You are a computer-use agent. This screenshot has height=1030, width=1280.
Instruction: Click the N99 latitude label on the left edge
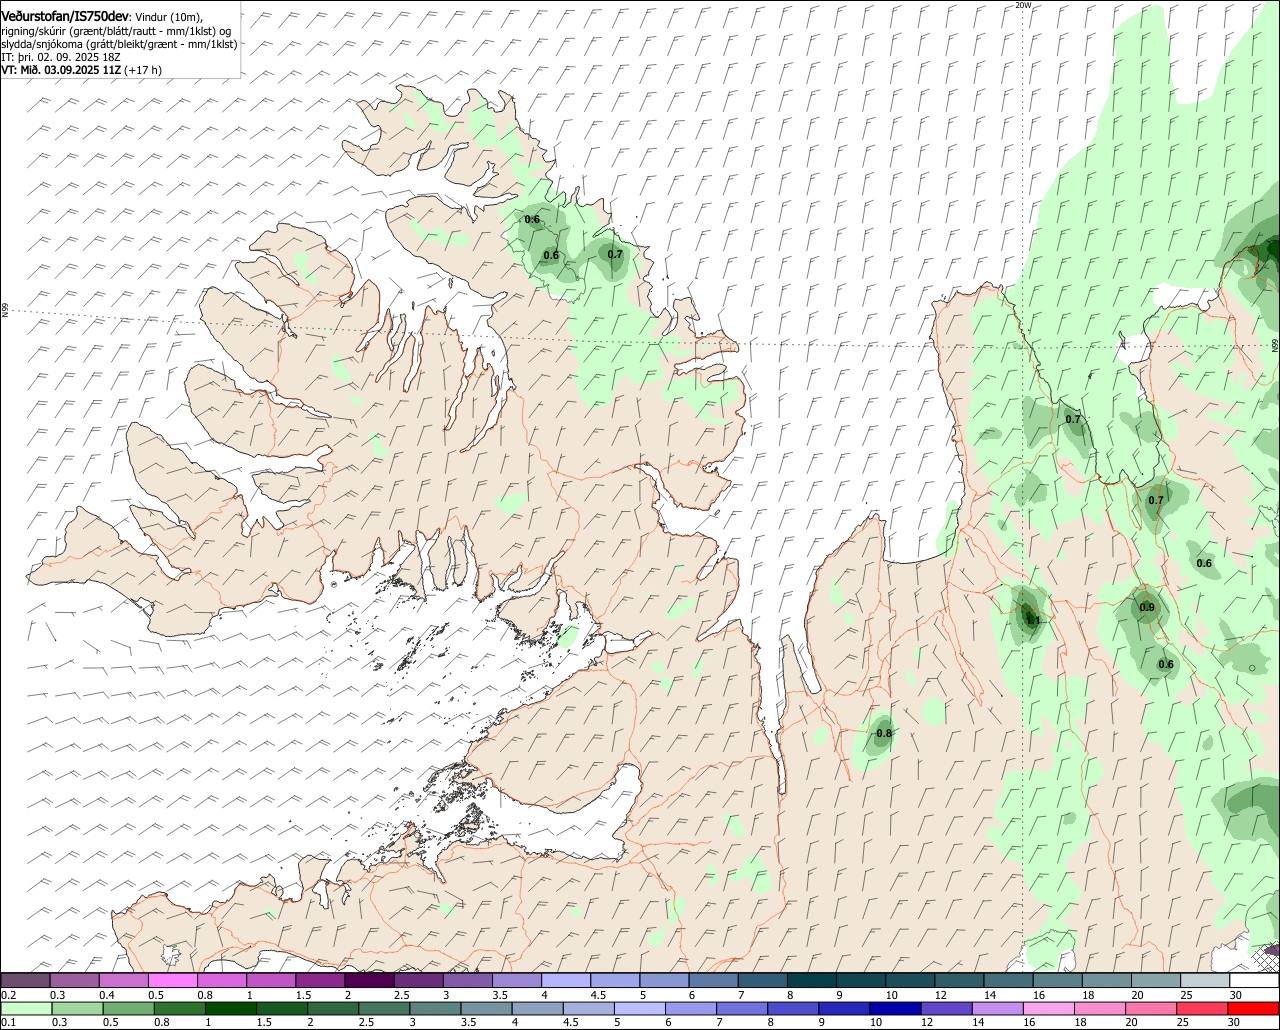click(5, 311)
